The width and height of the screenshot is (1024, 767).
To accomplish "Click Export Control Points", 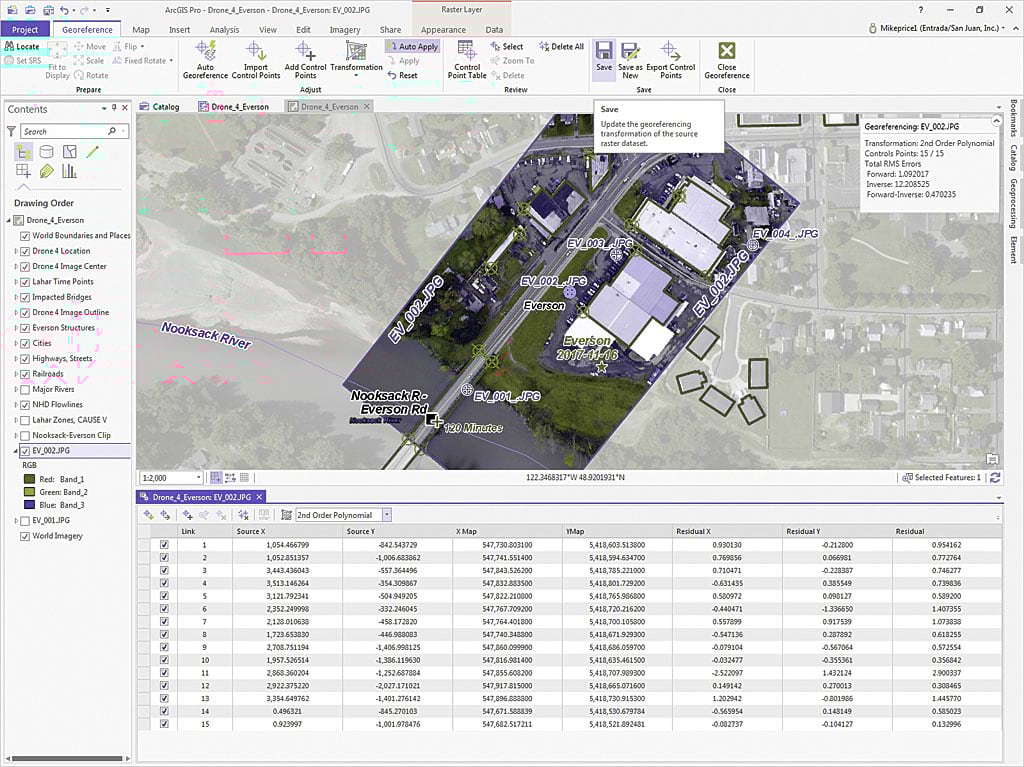I will coord(671,60).
